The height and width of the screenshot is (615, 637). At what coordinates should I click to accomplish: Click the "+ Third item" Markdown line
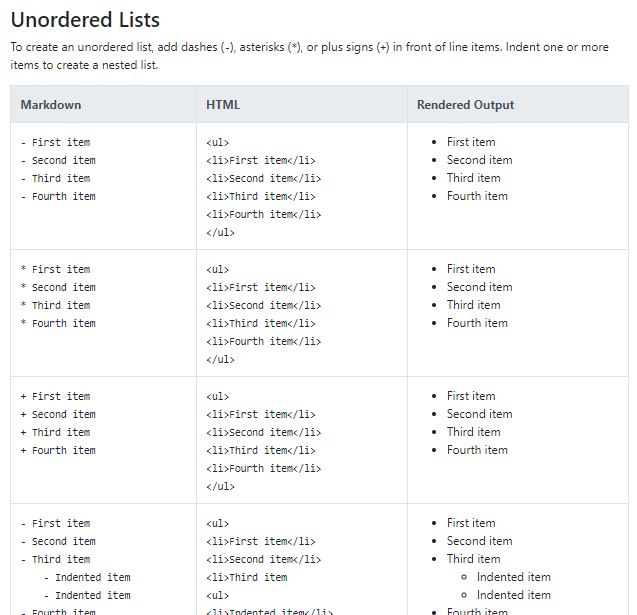(55, 432)
